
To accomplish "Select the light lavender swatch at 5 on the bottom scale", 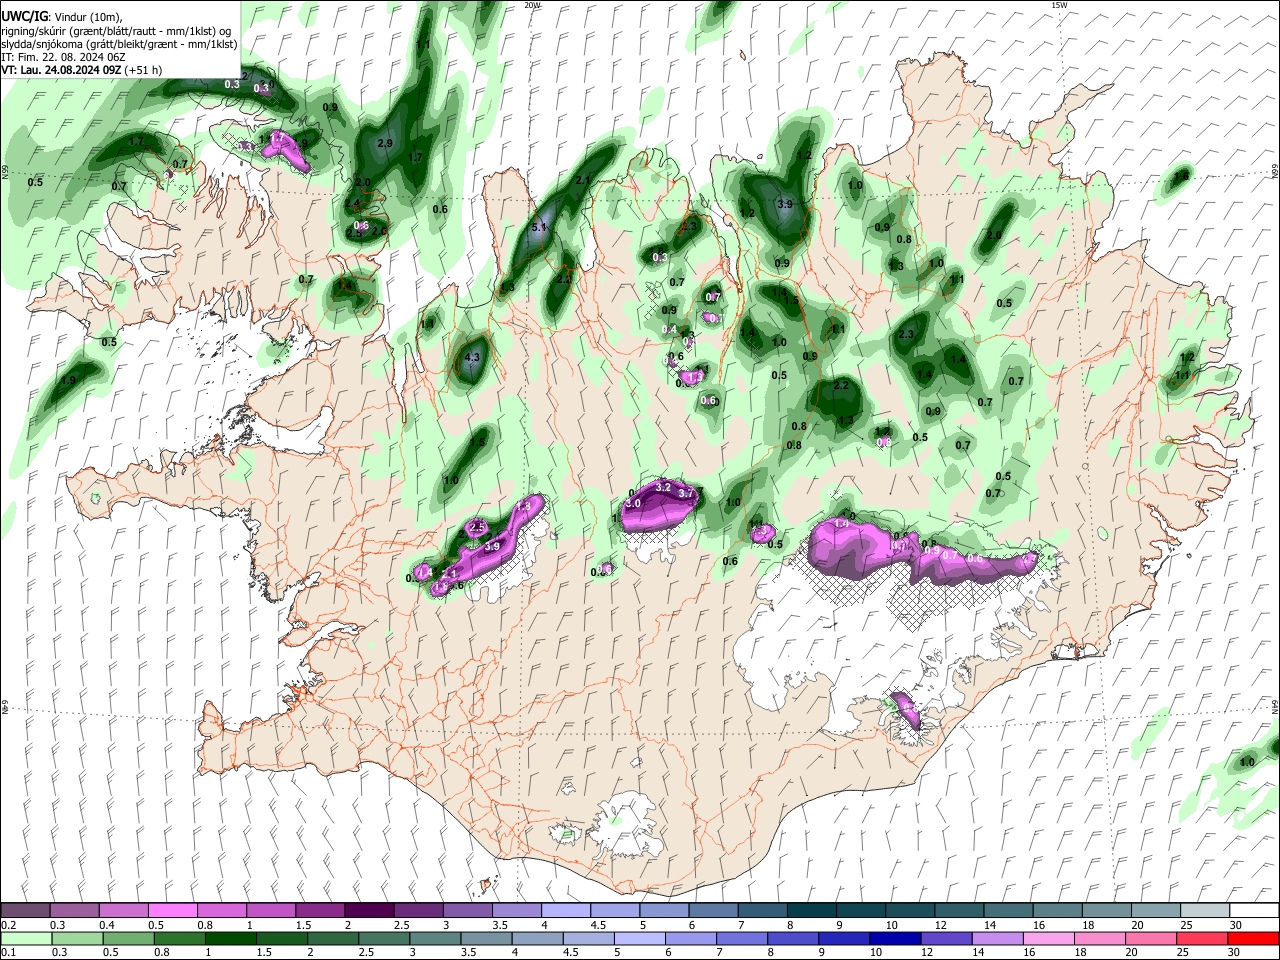I will [639, 938].
